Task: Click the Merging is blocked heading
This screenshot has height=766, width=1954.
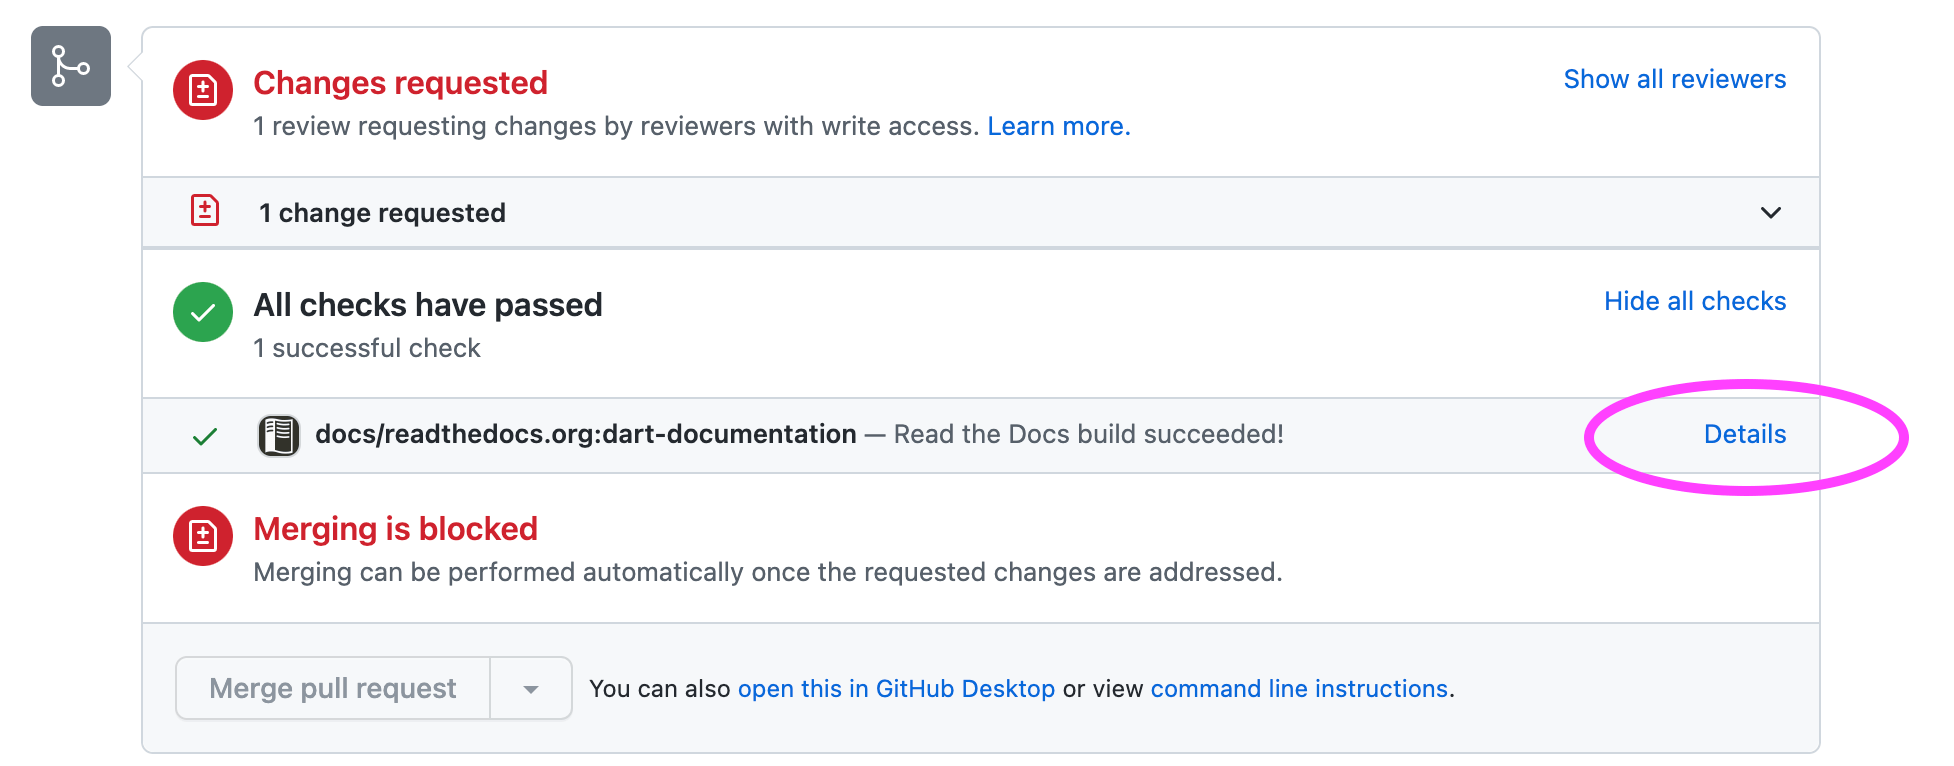Action: point(395,529)
